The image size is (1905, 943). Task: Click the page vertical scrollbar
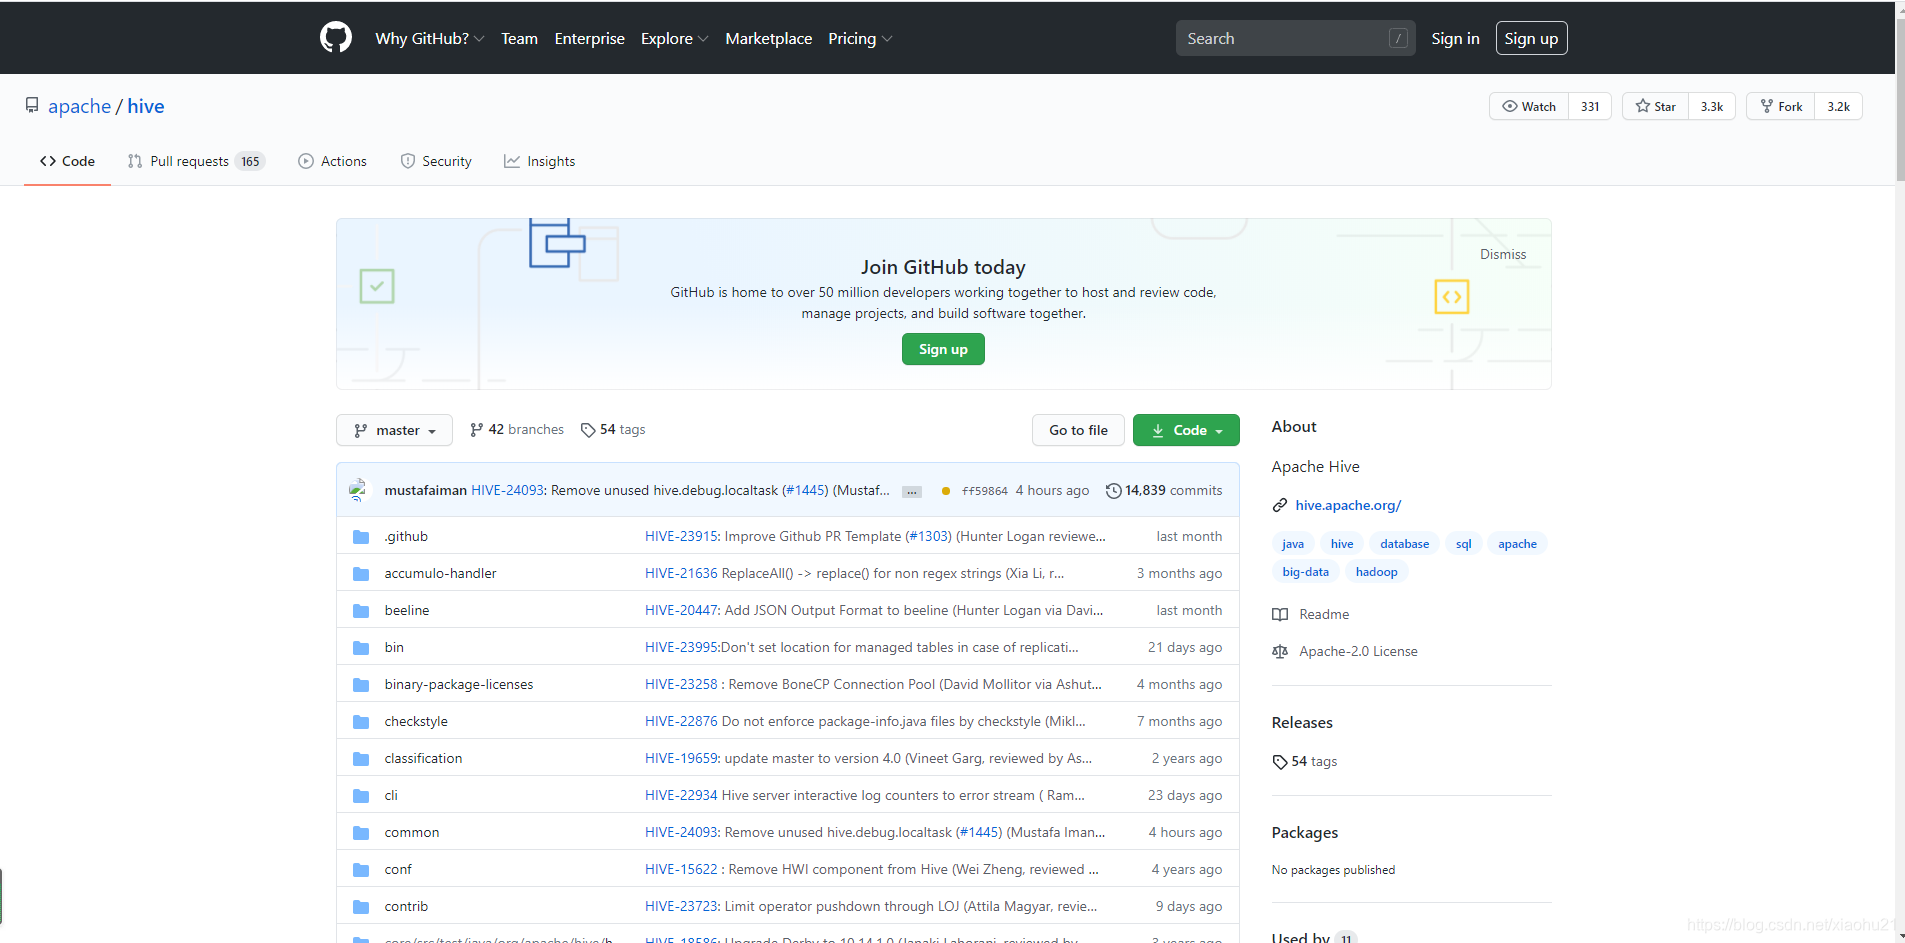click(x=1900, y=100)
